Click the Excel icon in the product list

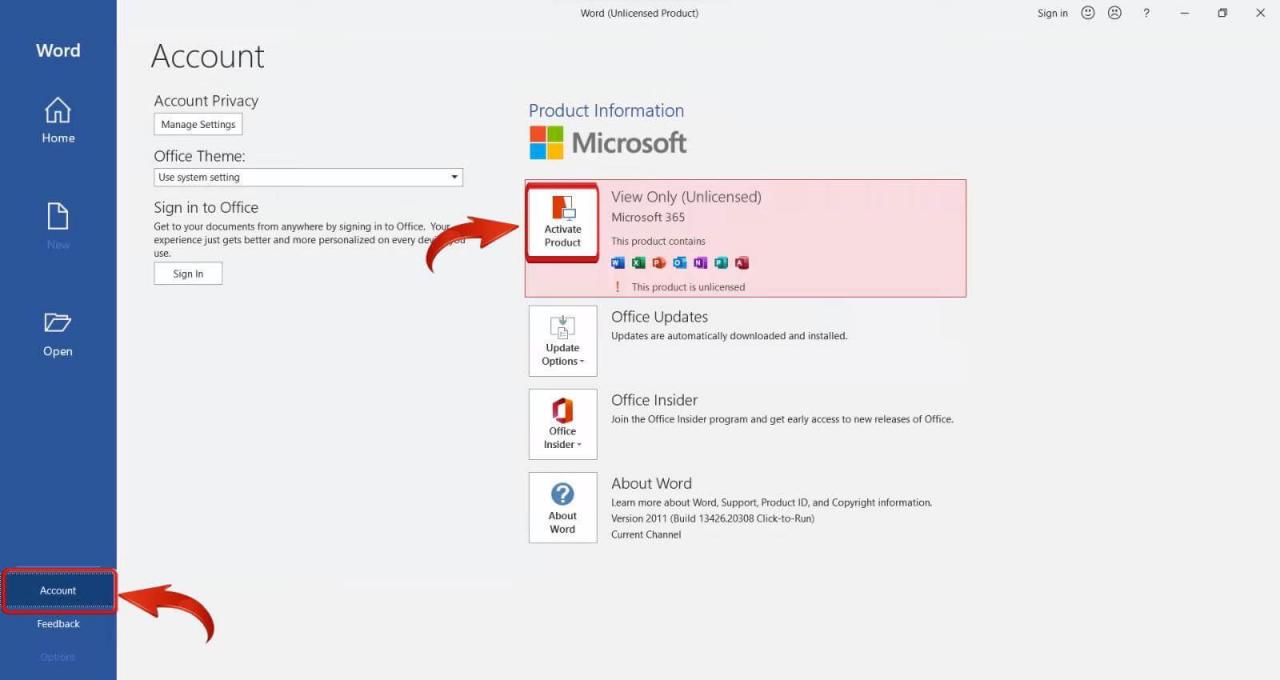pyautogui.click(x=638, y=262)
